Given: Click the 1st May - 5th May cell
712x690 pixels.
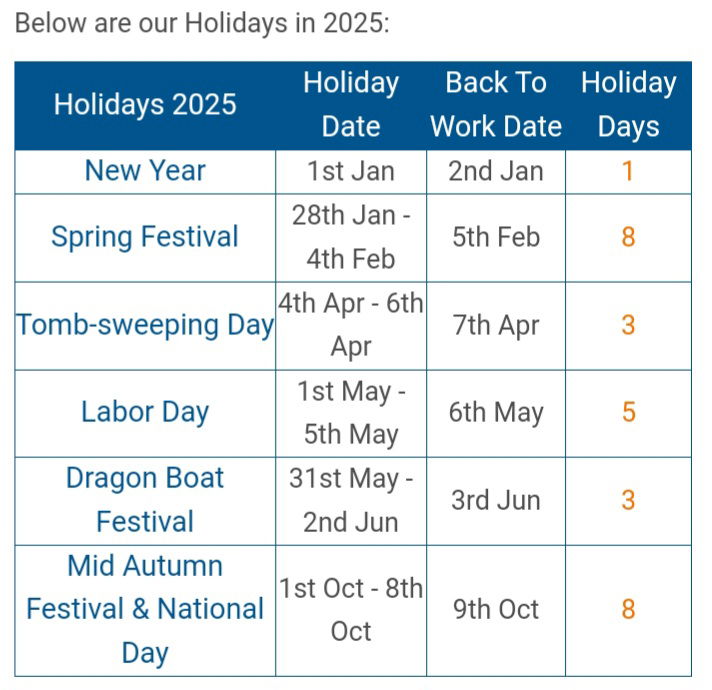Looking at the screenshot, I should pyautogui.click(x=351, y=412).
